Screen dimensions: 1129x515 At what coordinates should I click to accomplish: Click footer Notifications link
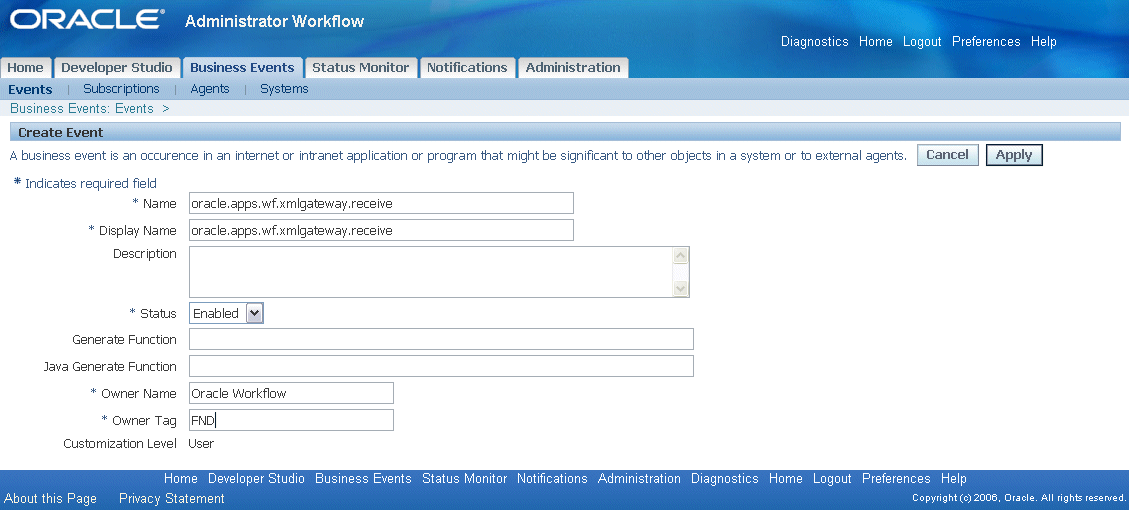pos(552,478)
